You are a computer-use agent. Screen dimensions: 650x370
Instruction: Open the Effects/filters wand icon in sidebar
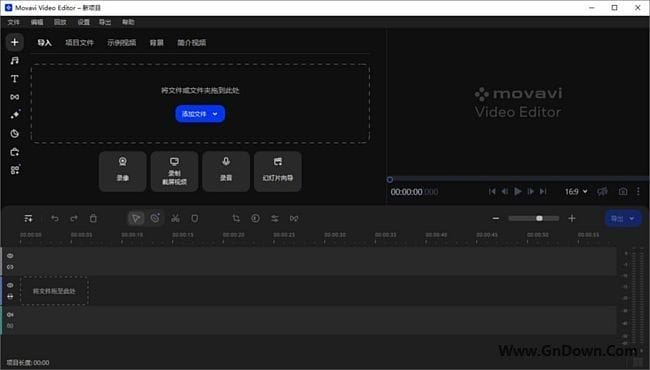15,115
